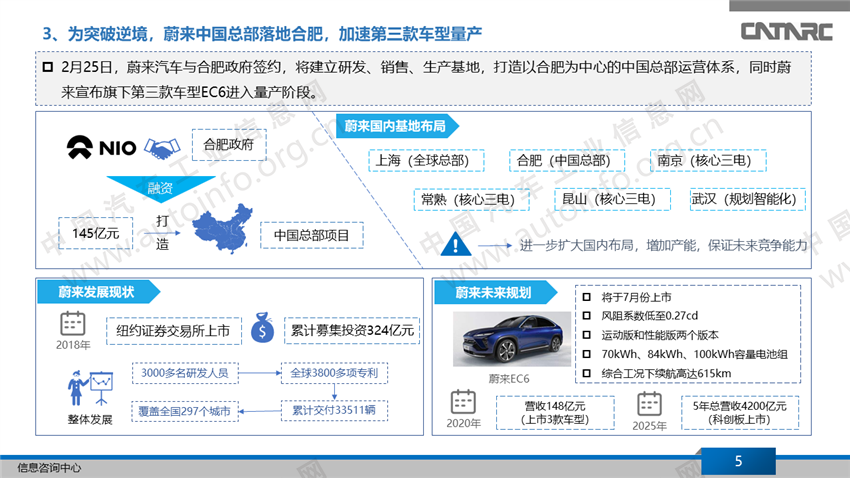The image size is (850, 478).
Task: Click the 累计交付33511辆 box
Action: (334, 410)
